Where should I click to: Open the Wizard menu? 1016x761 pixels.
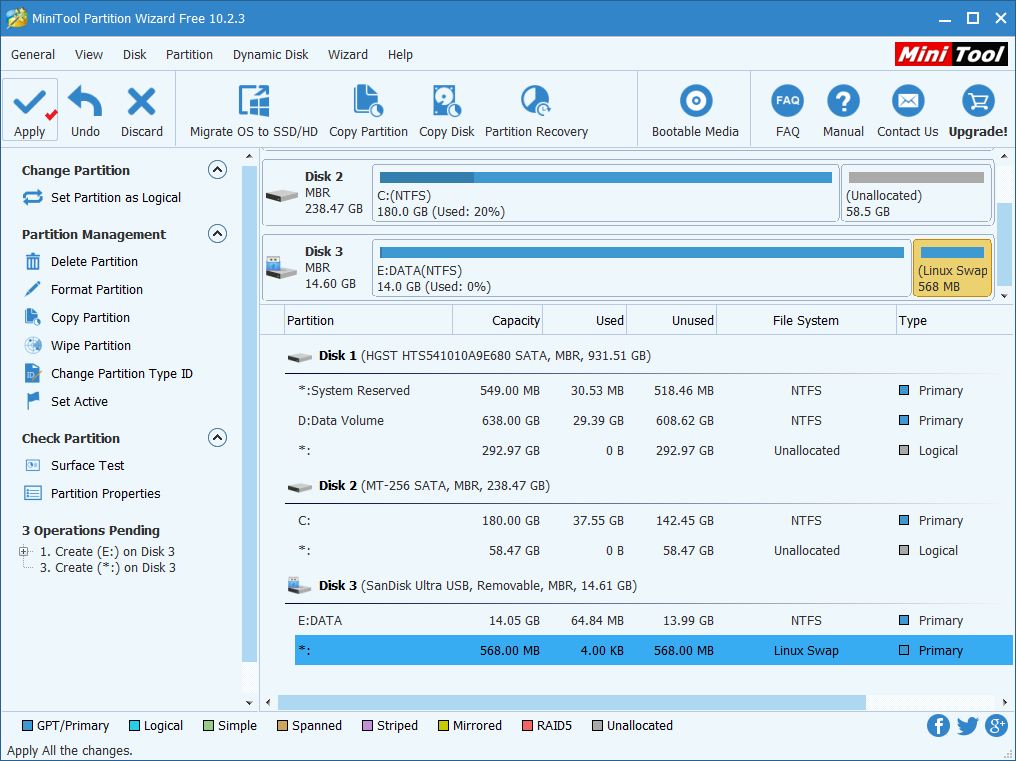click(x=348, y=55)
